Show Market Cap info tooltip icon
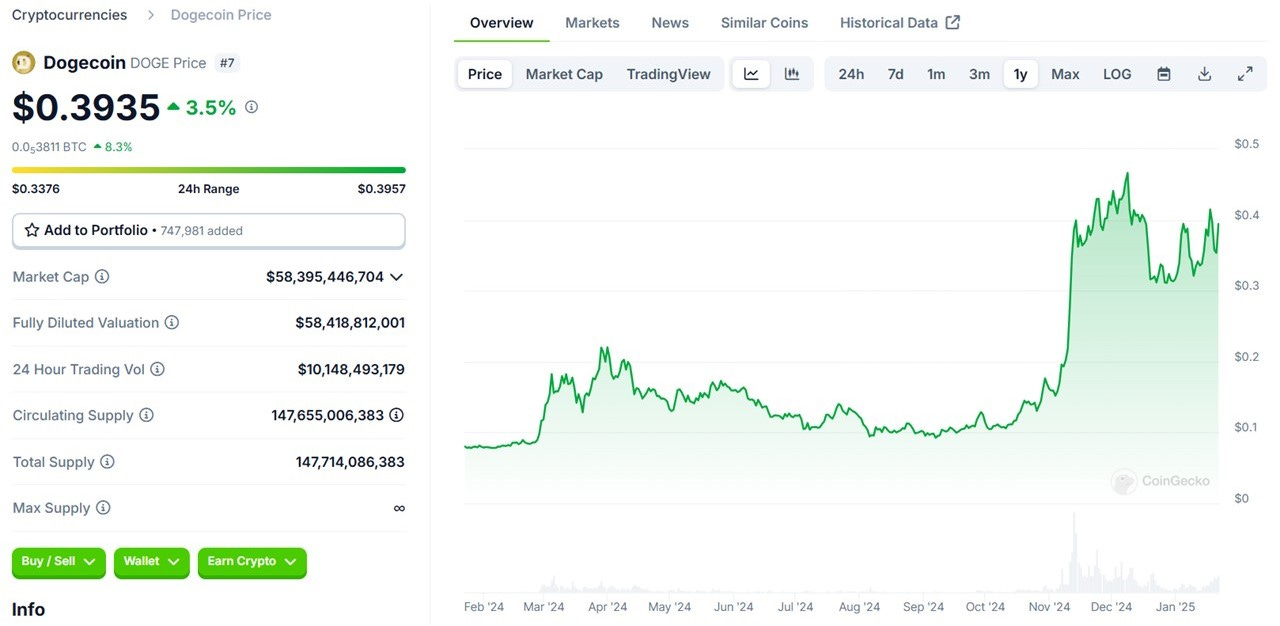Viewport: 1280px width, 626px height. 102,277
